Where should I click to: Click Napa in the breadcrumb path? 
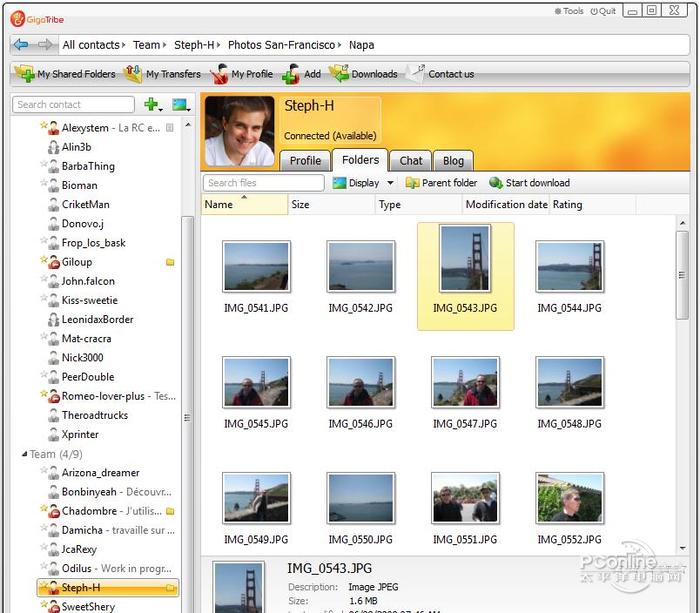tap(362, 45)
